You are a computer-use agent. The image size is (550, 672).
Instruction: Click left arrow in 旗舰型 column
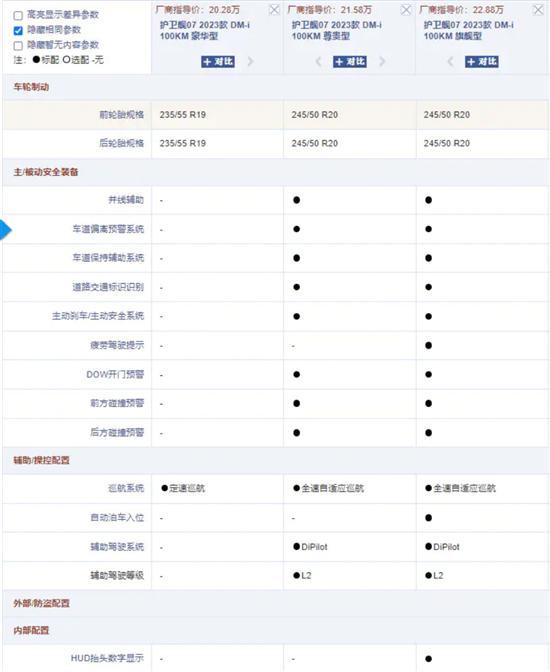[x=450, y=62]
